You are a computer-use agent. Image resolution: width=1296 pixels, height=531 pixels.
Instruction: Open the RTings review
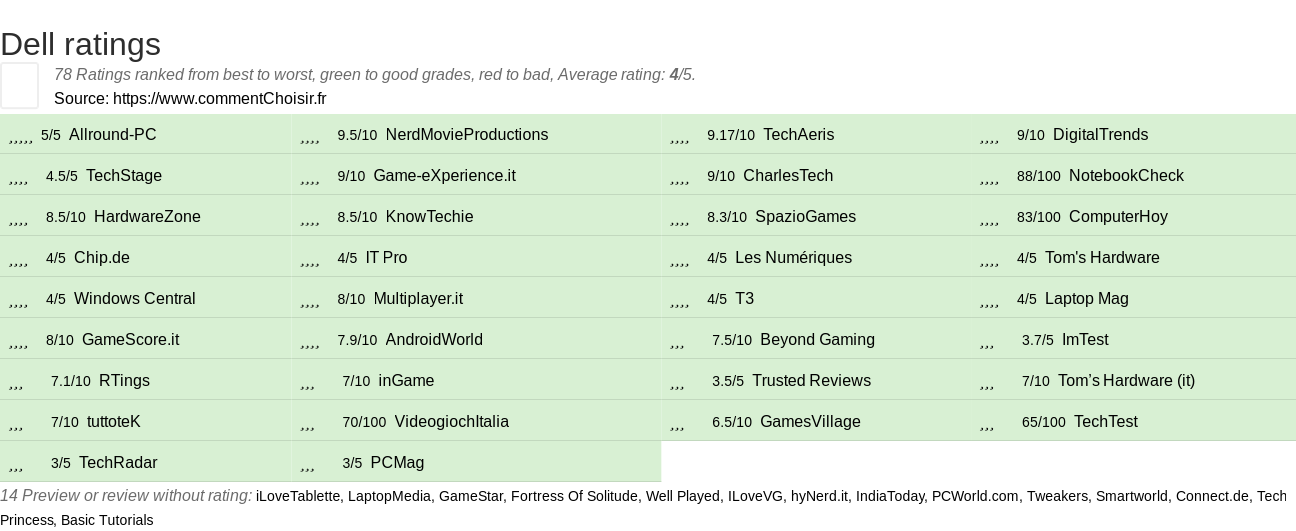124,381
